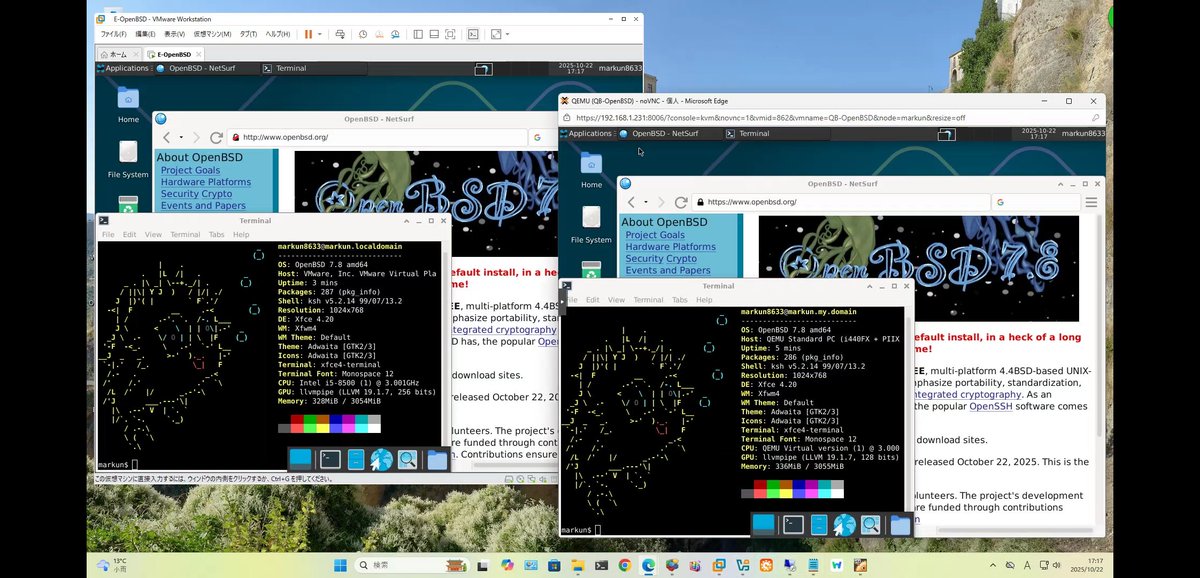The height and width of the screenshot is (578, 1200).
Task: Select the E-OpenBSD tab in VMware
Action: click(x=174, y=54)
